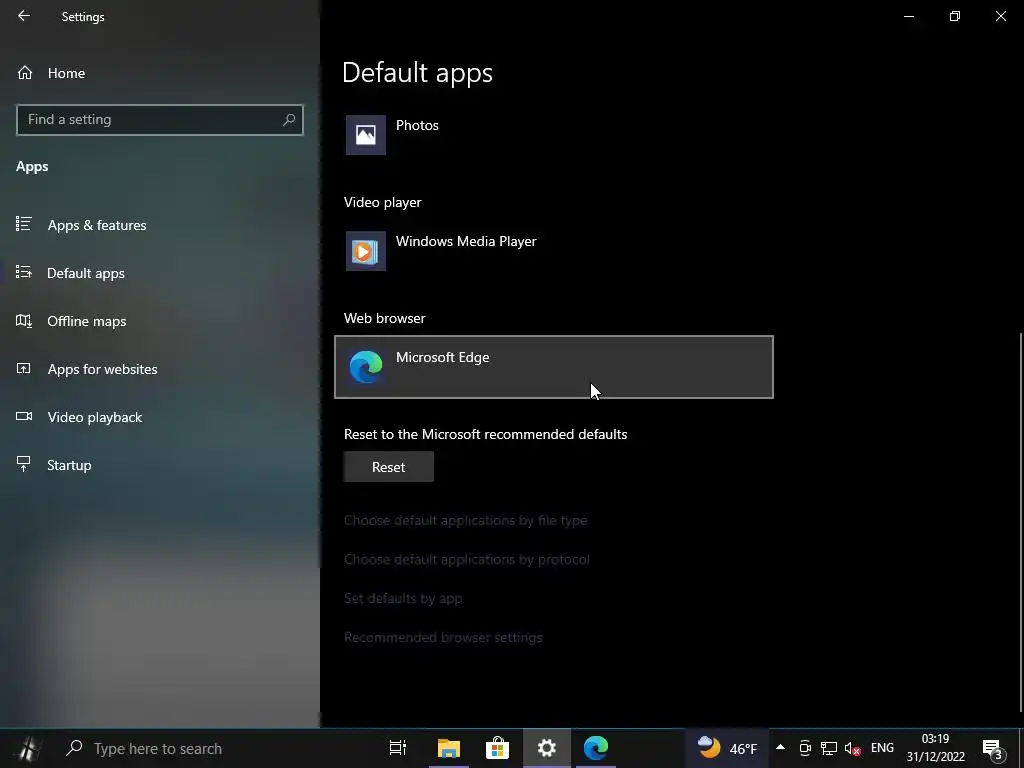The width and height of the screenshot is (1024, 768).
Task: Click the muted volume tray icon
Action: coord(852,748)
